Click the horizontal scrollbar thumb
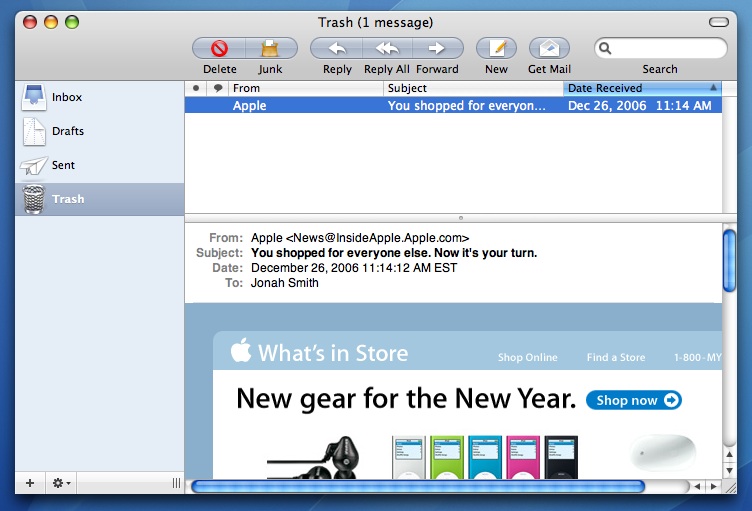 point(418,487)
